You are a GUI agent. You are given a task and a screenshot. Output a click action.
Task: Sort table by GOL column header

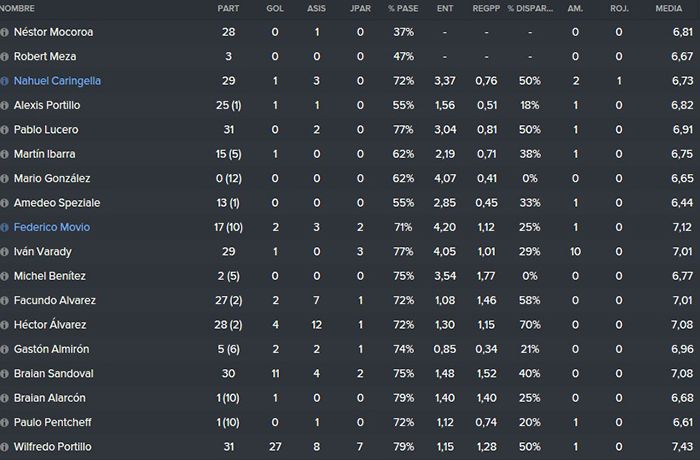(x=275, y=8)
